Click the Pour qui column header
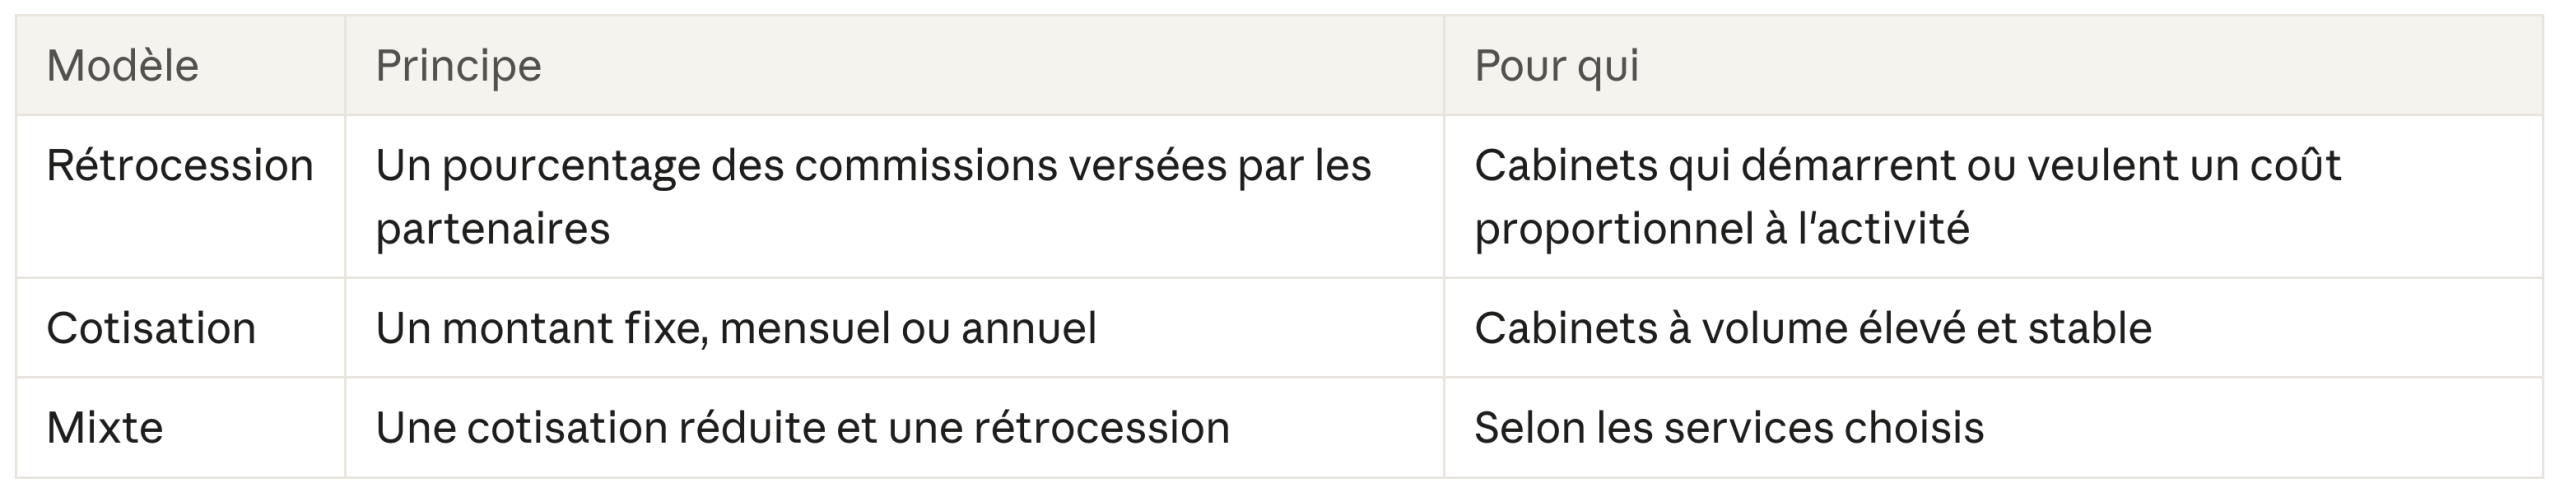The height and width of the screenshot is (497, 2560). point(1993,65)
